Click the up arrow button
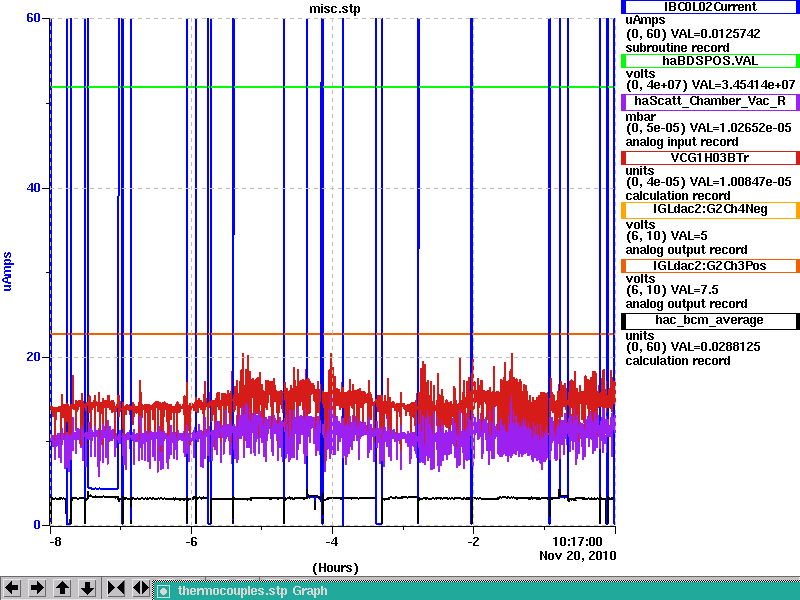The image size is (800, 600). 62,588
